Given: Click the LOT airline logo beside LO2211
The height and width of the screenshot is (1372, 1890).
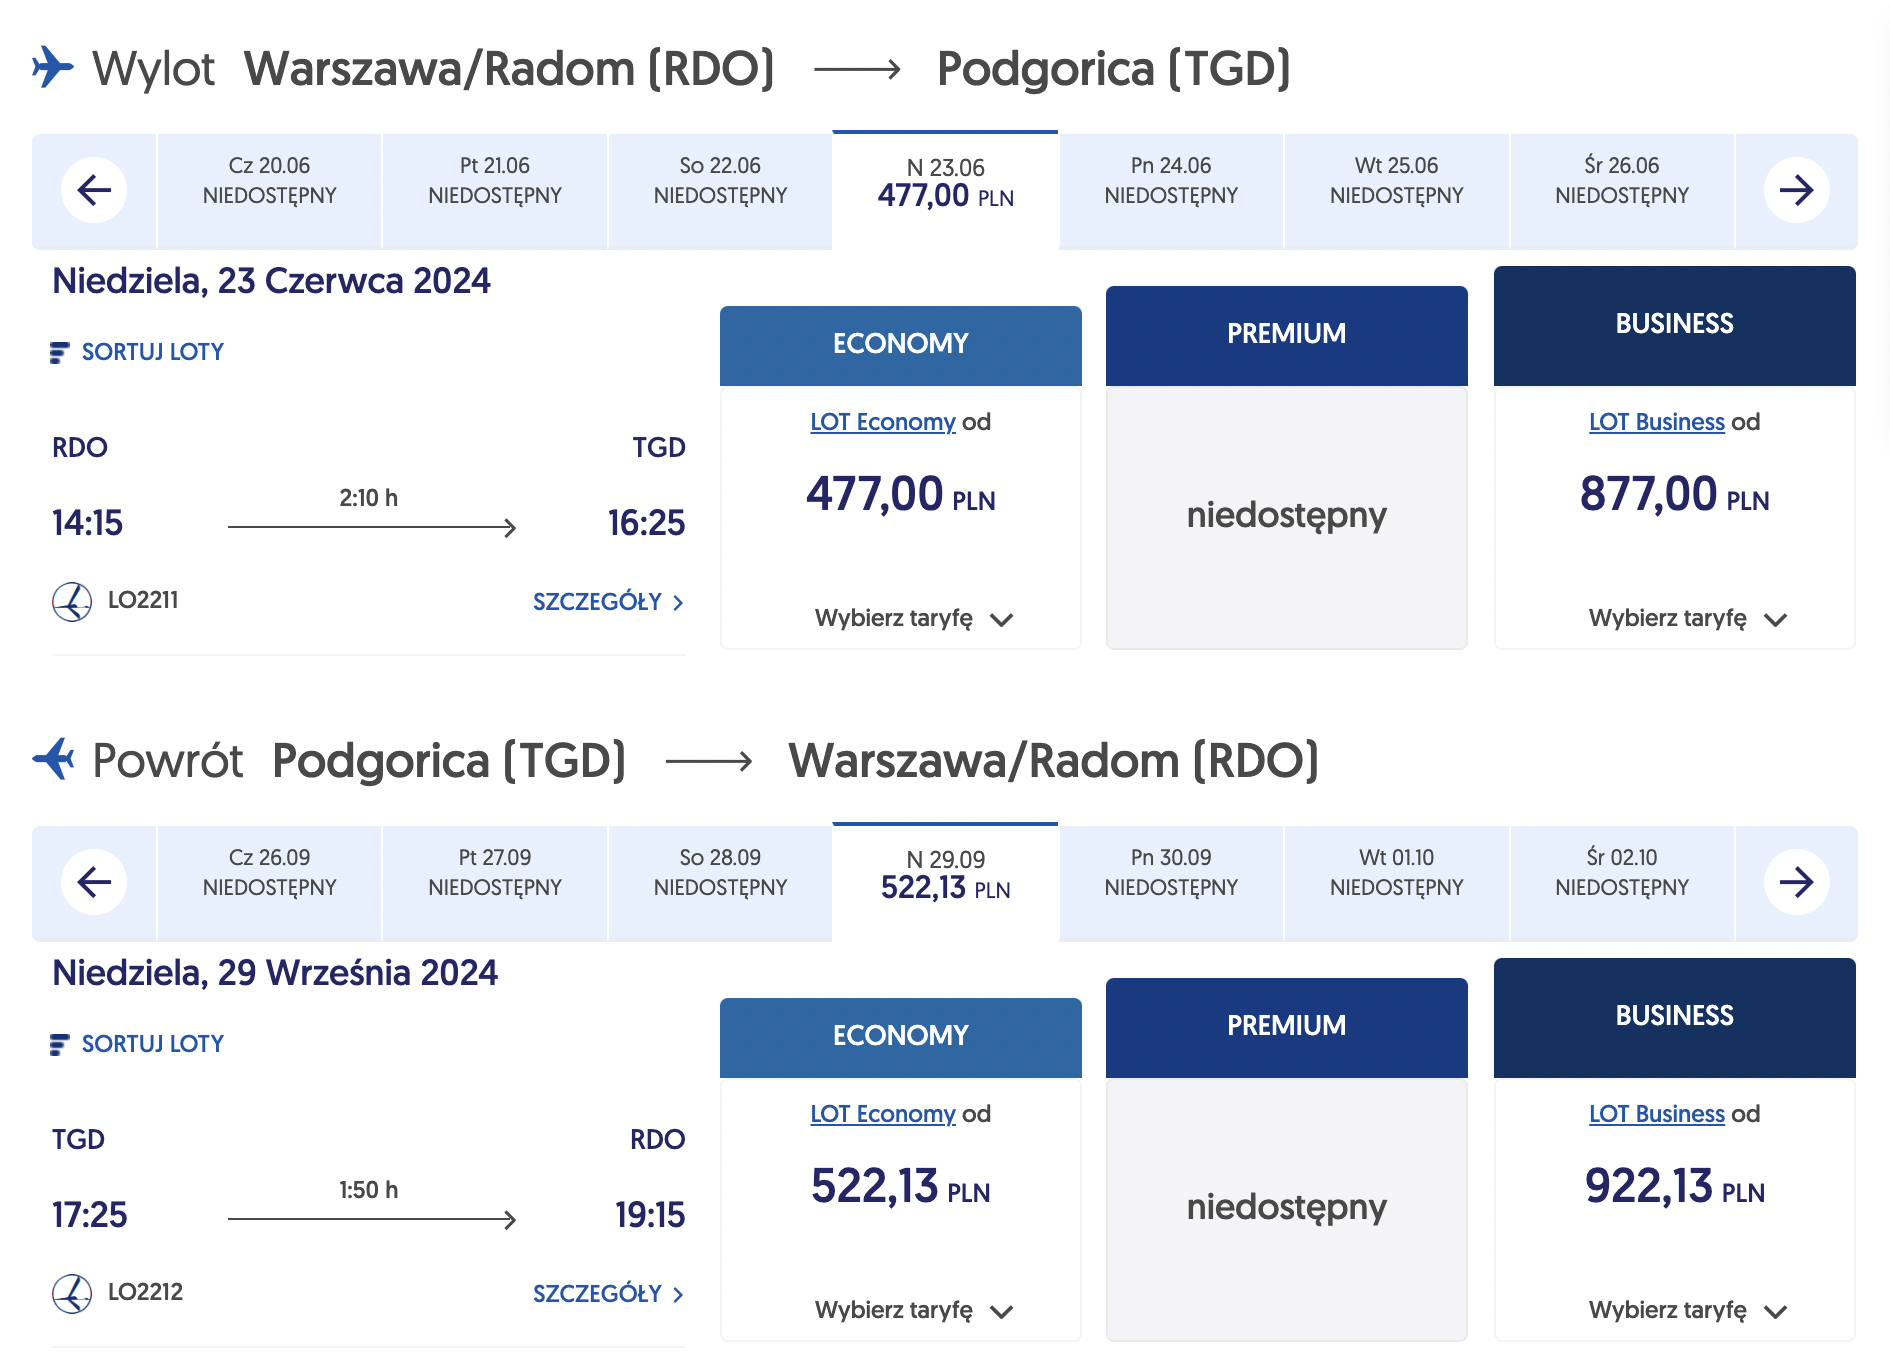Looking at the screenshot, I should point(72,601).
